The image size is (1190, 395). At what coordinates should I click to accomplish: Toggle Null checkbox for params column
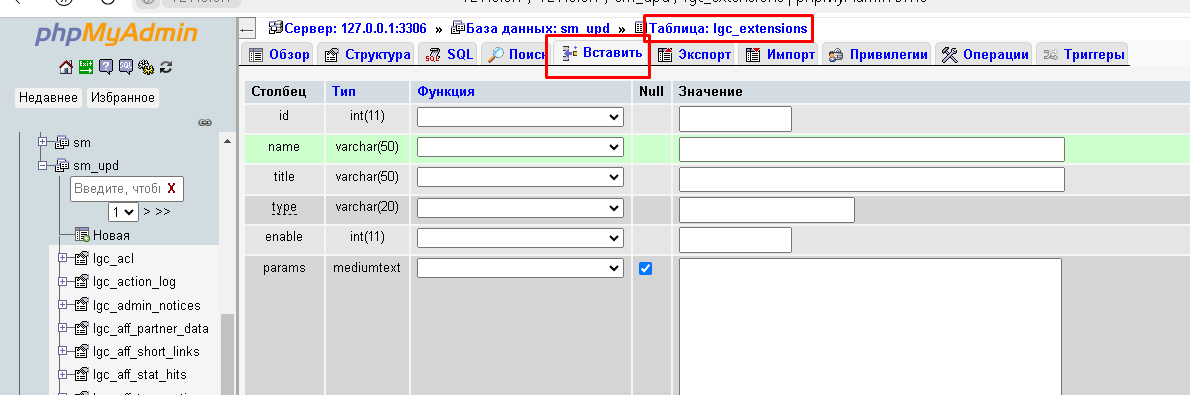coord(645,268)
